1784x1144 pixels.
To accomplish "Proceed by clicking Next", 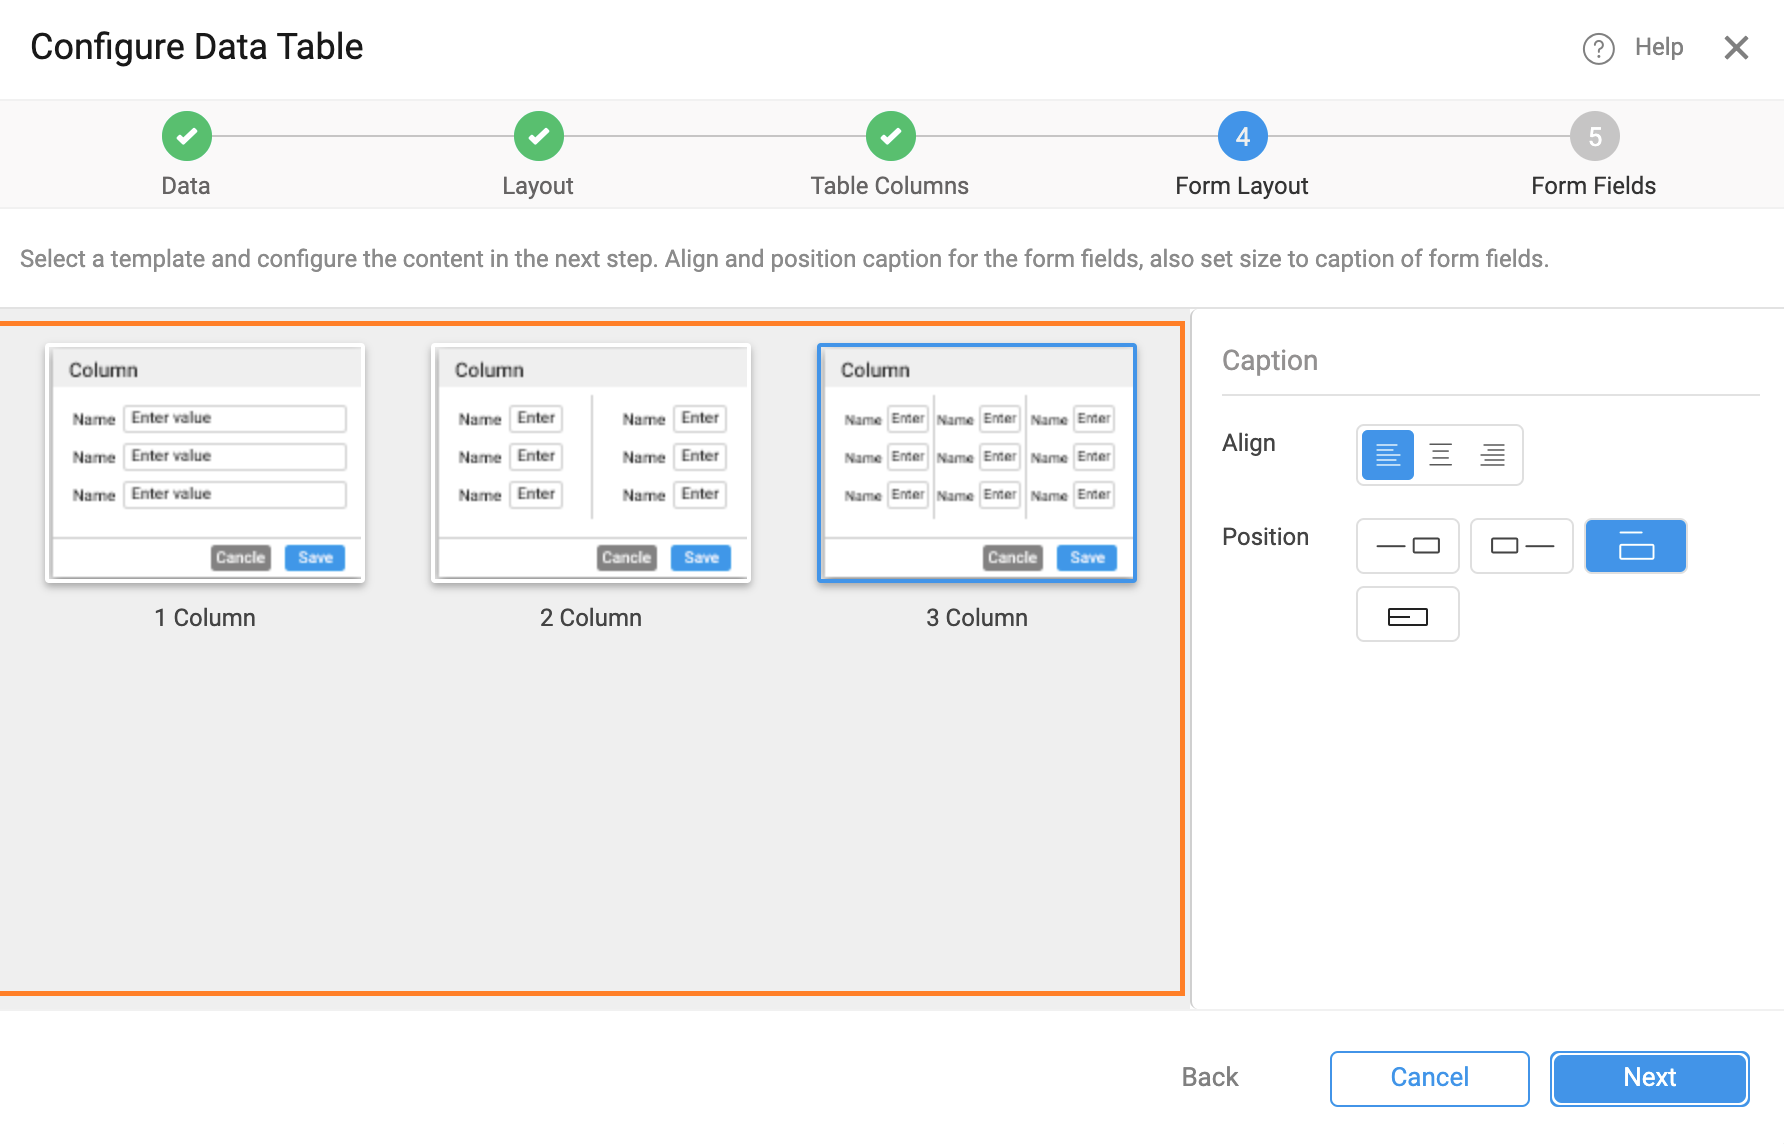I will tap(1648, 1078).
